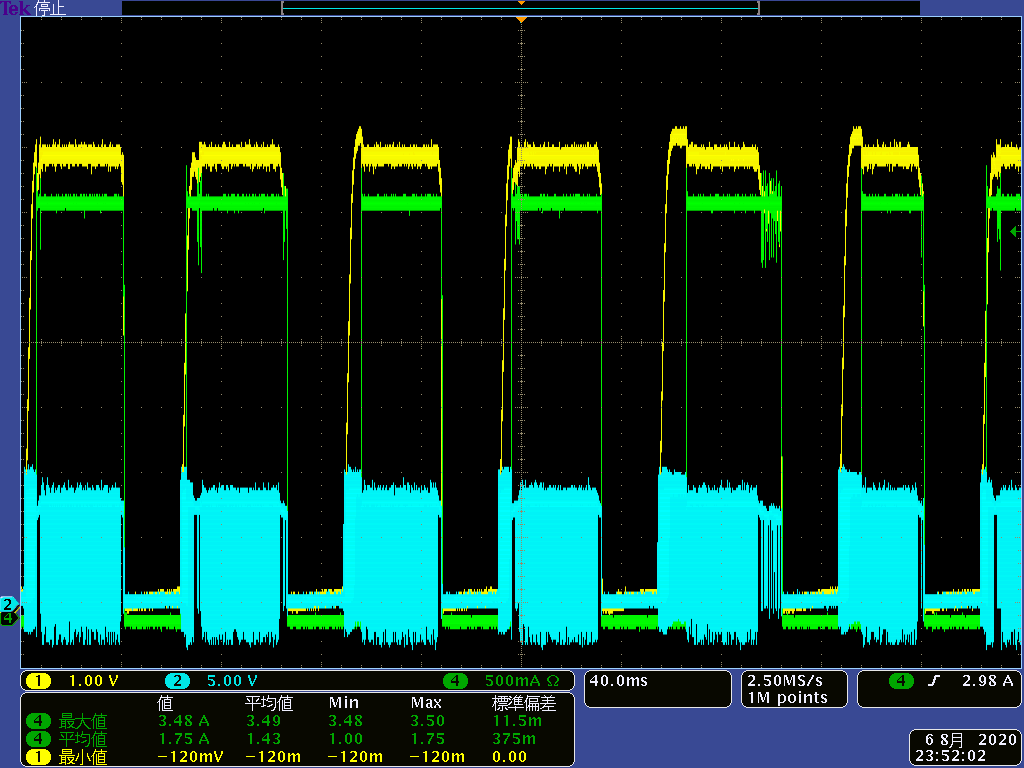Click the Max column header
Image resolution: width=1024 pixels, height=768 pixels.
click(426, 703)
